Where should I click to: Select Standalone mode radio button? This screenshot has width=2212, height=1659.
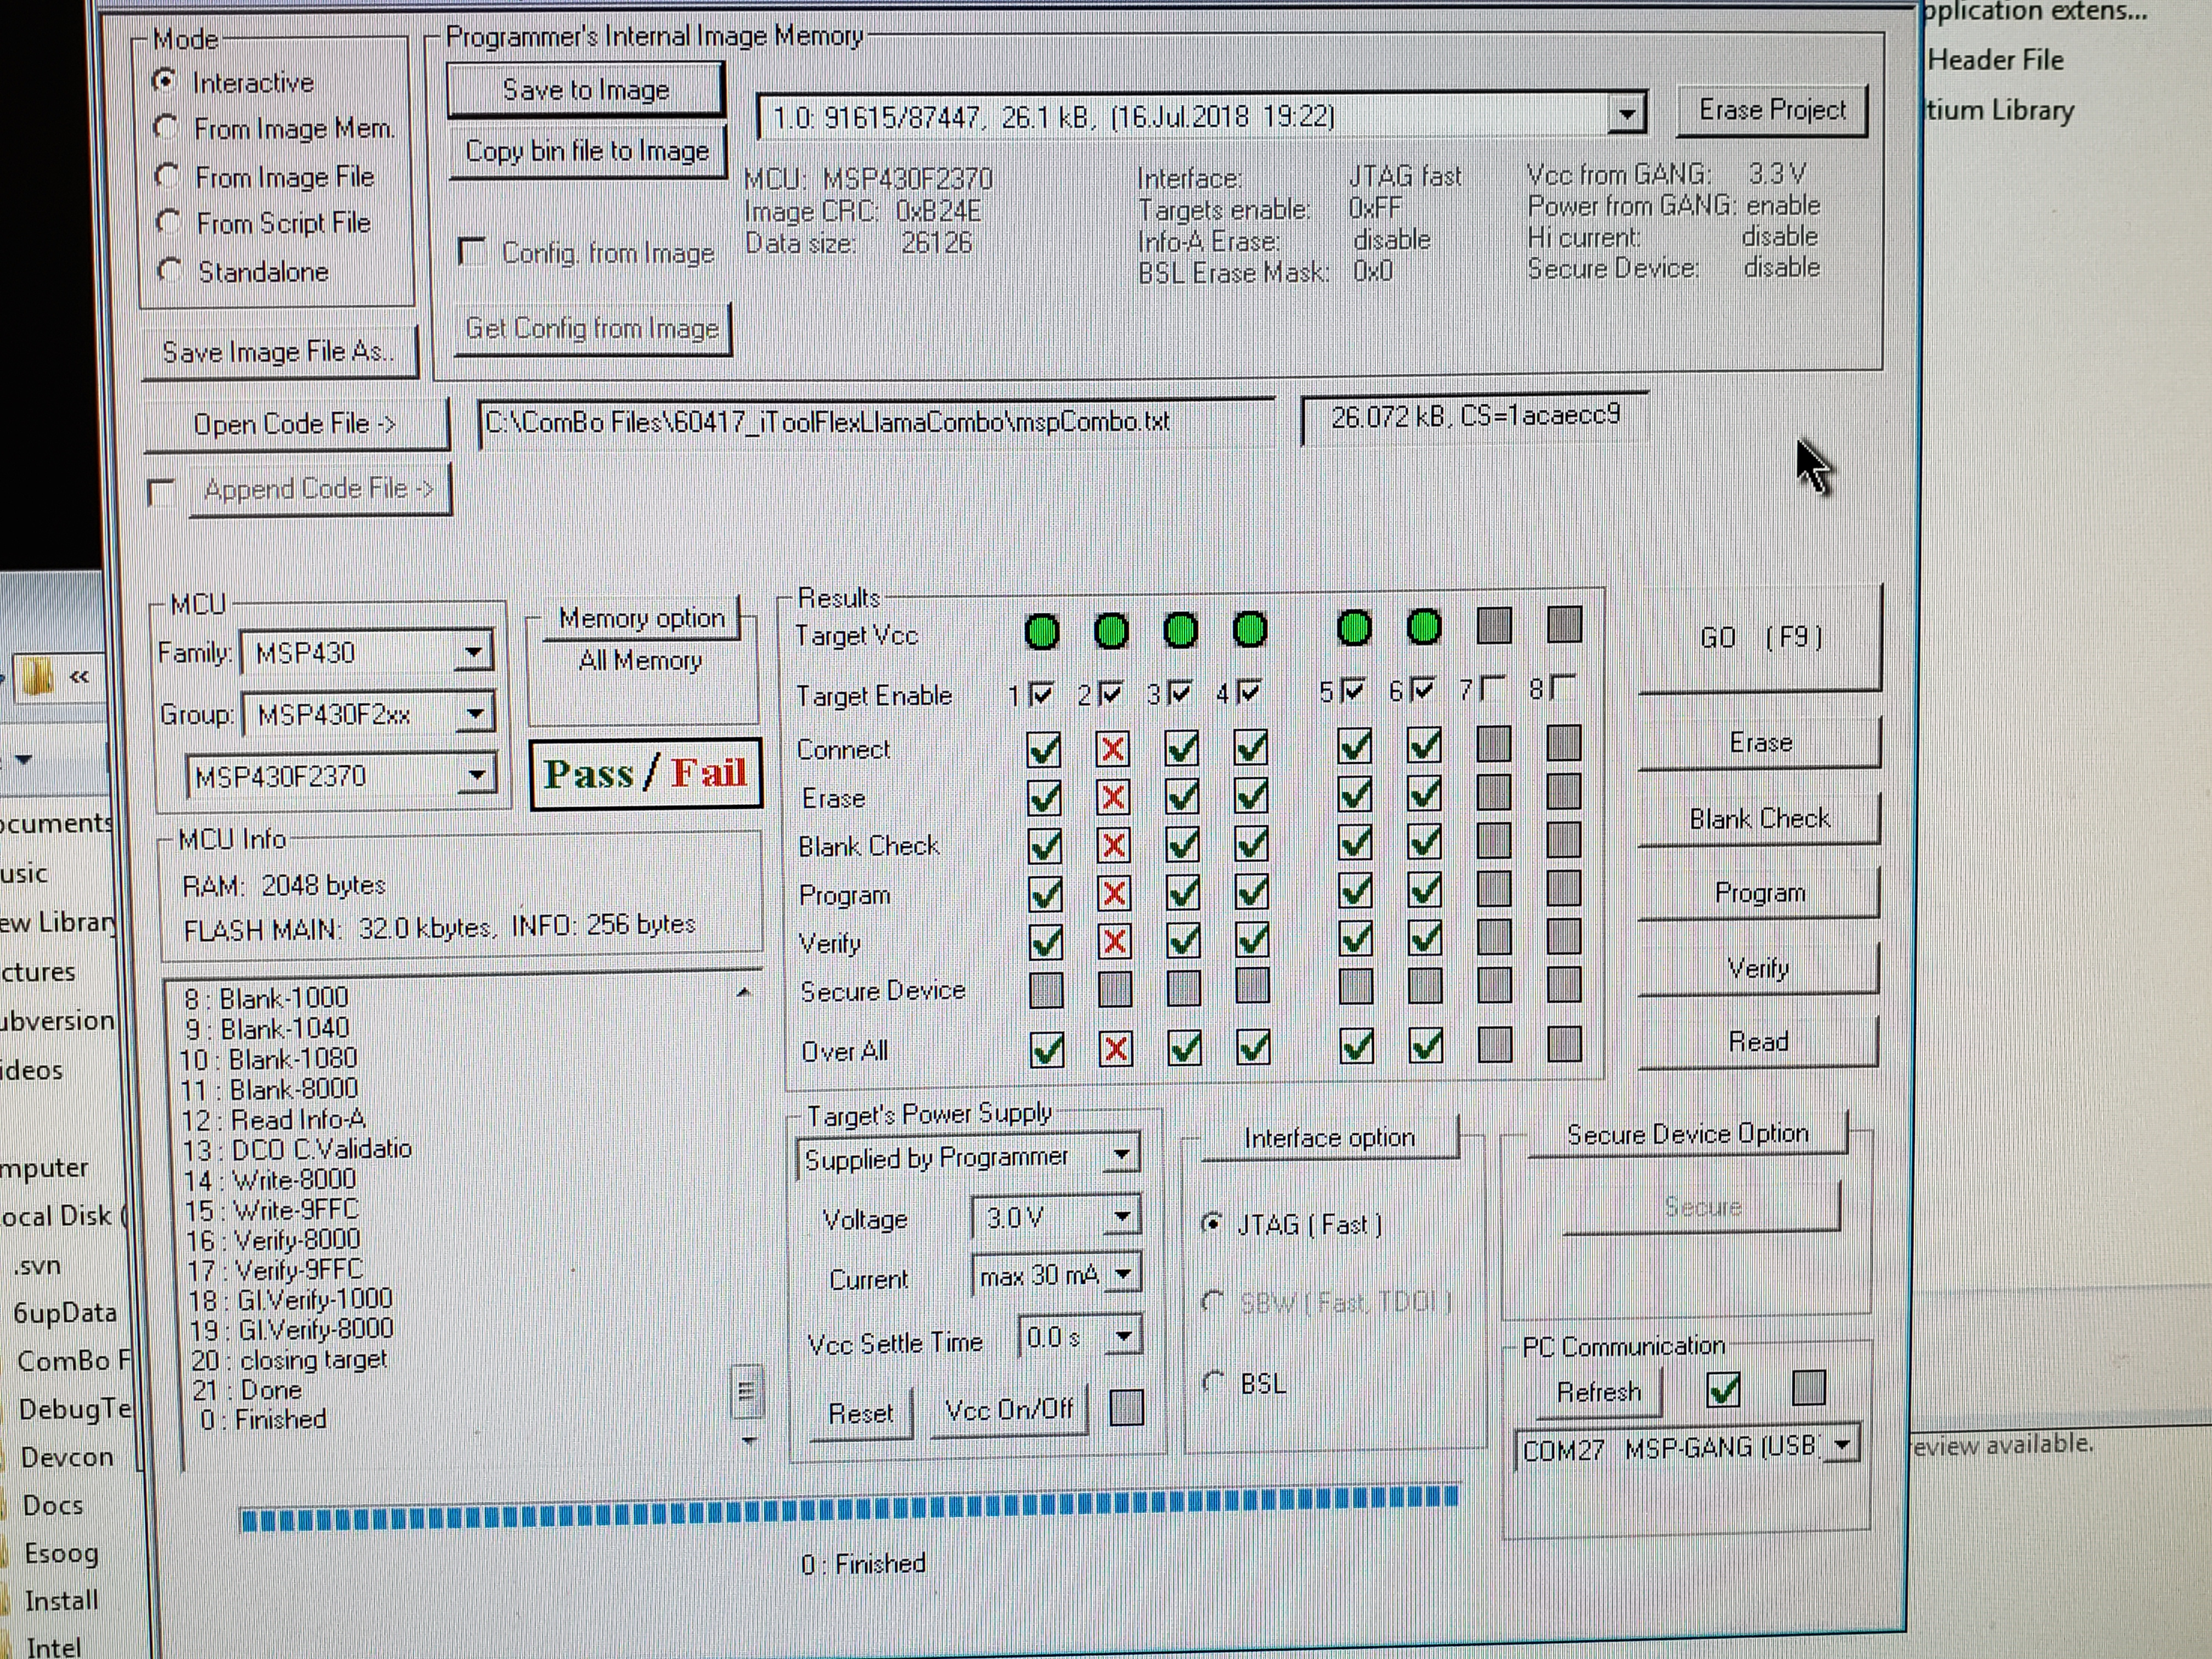coord(169,271)
